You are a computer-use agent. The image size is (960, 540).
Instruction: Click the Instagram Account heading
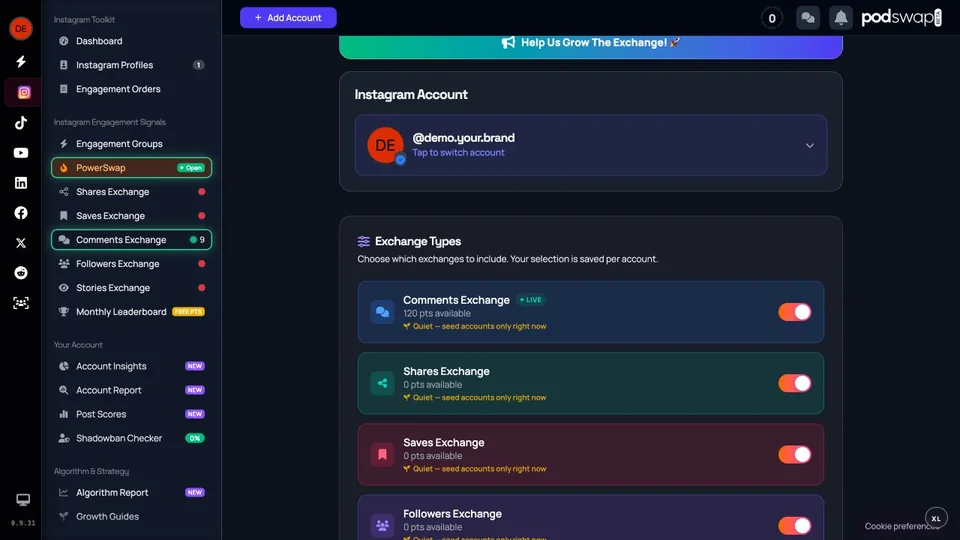(411, 94)
